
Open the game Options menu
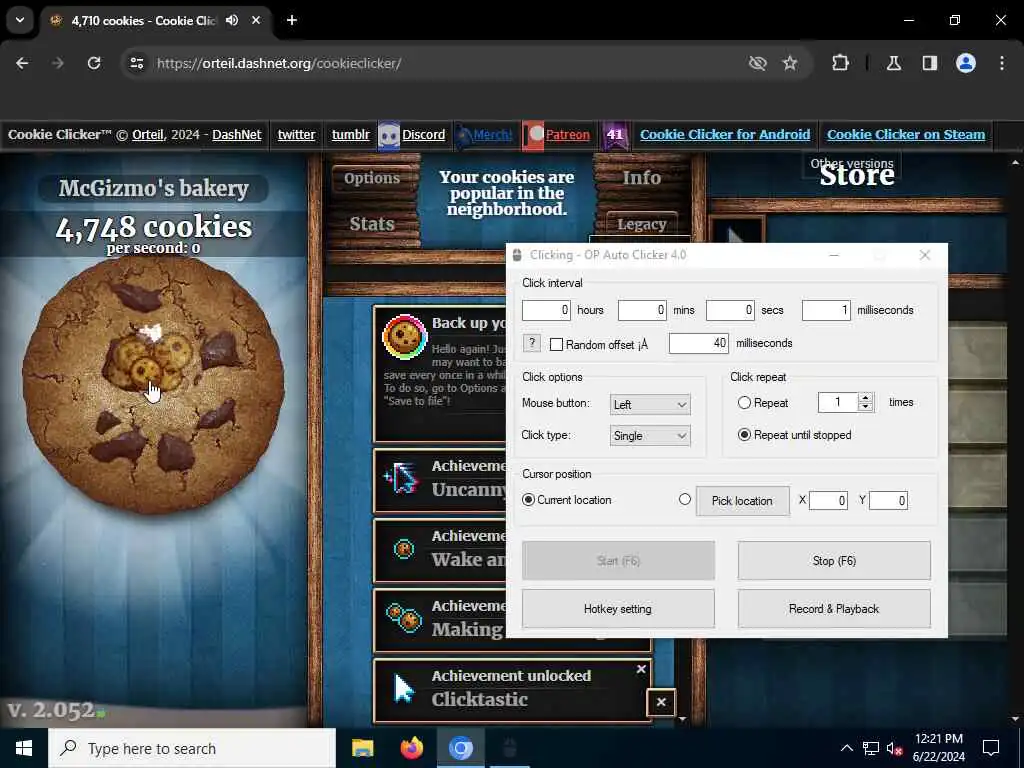point(372,178)
